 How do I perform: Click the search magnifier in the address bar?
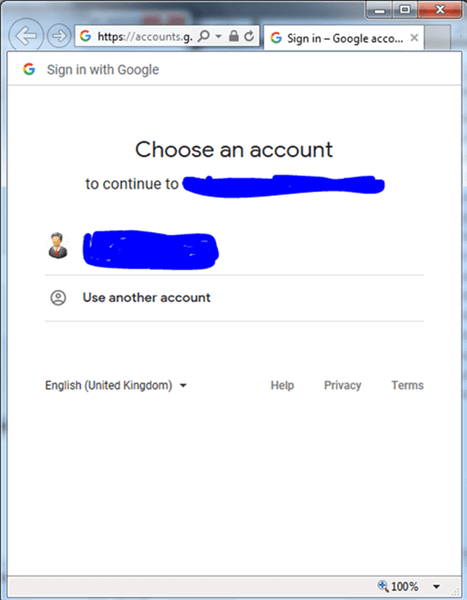204,36
